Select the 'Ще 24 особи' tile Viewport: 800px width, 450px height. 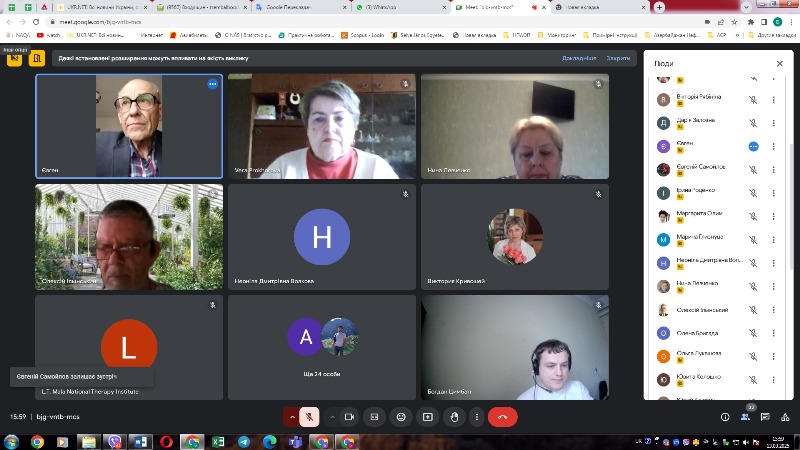(322, 347)
